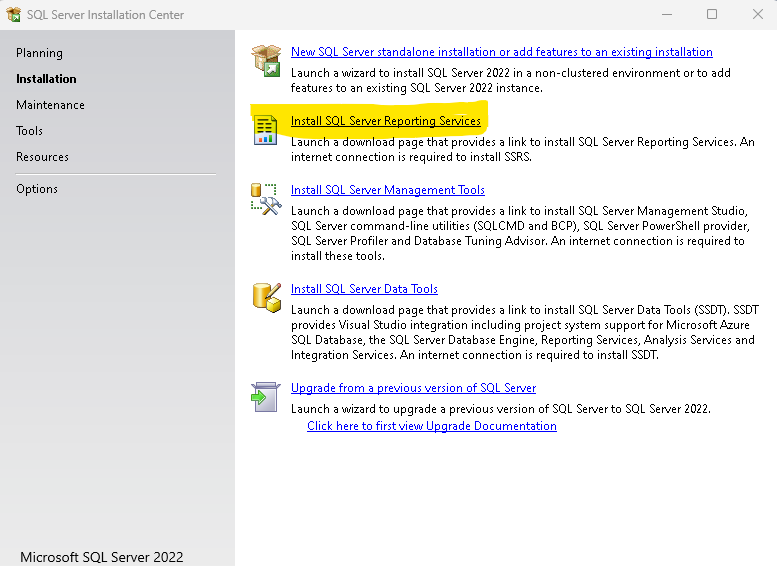The height and width of the screenshot is (566, 777).
Task: Click the 'Microsoft SQL Server 2022' footer text
Action: click(x=102, y=557)
